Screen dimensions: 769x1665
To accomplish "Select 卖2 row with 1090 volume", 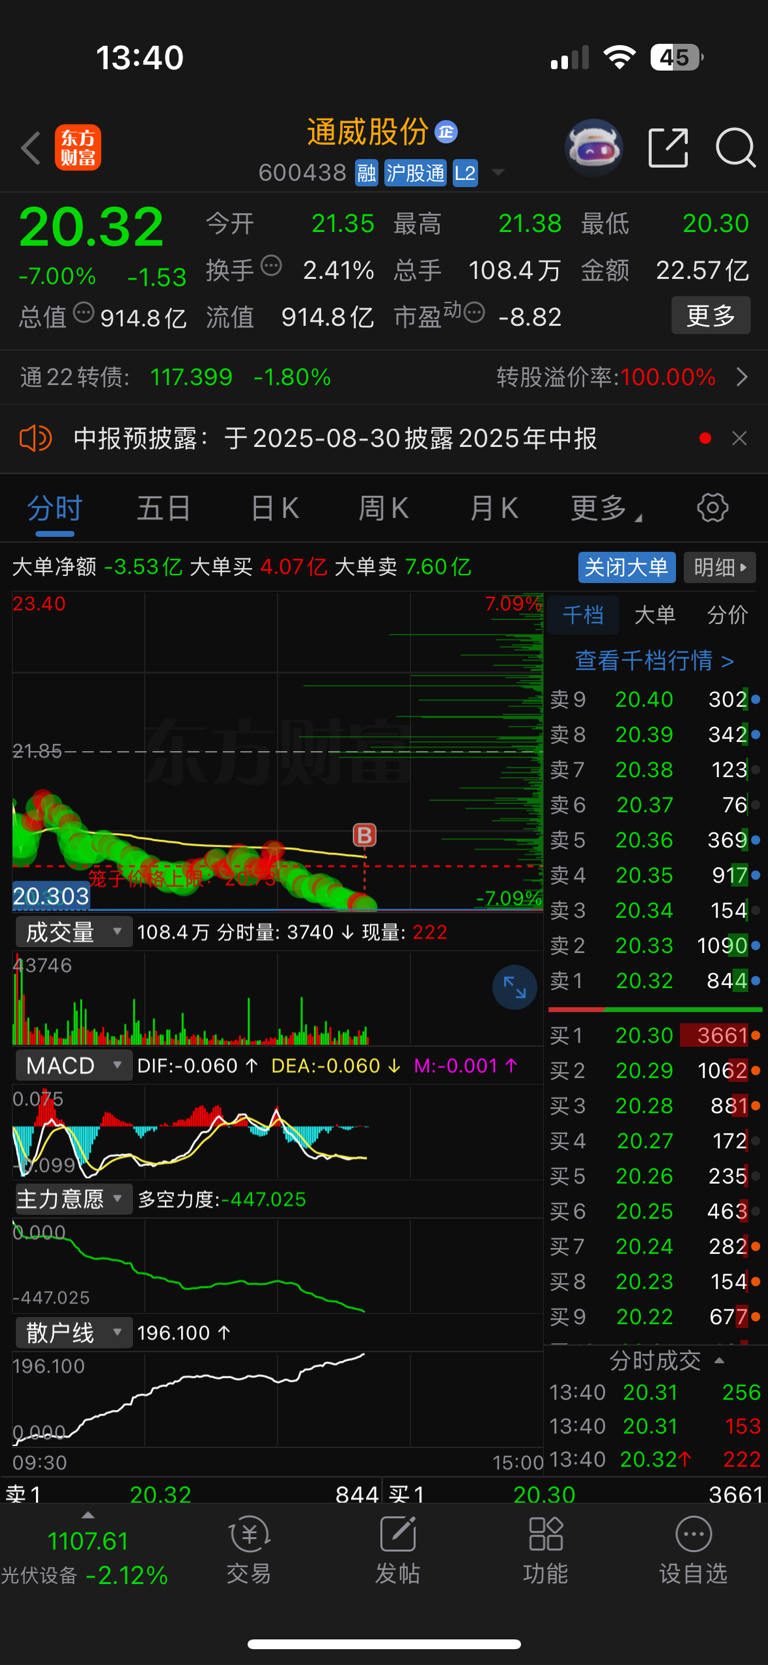I will point(655,946).
